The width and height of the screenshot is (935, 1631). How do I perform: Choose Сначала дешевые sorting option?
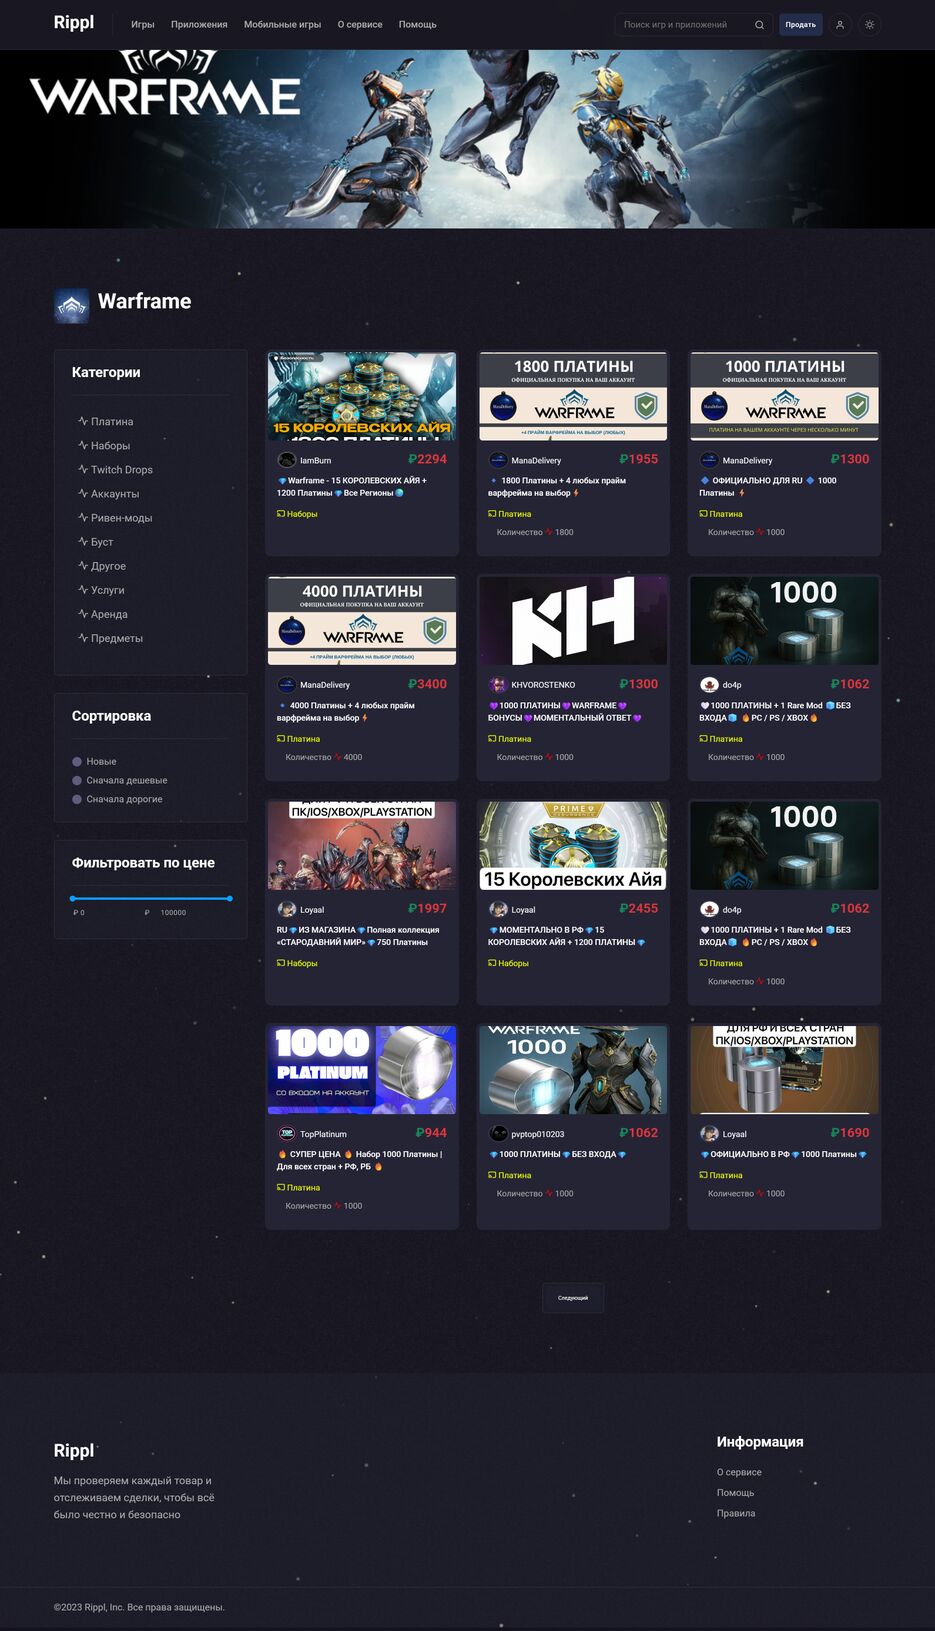click(x=119, y=780)
